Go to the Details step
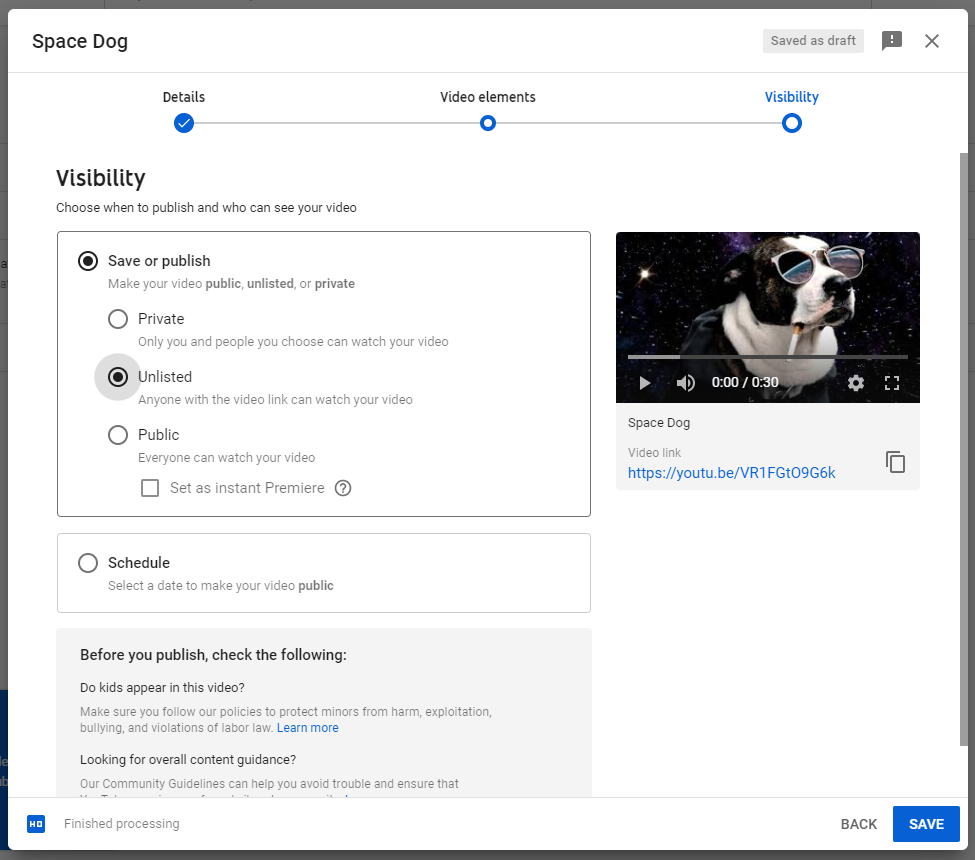975x860 pixels. click(183, 97)
